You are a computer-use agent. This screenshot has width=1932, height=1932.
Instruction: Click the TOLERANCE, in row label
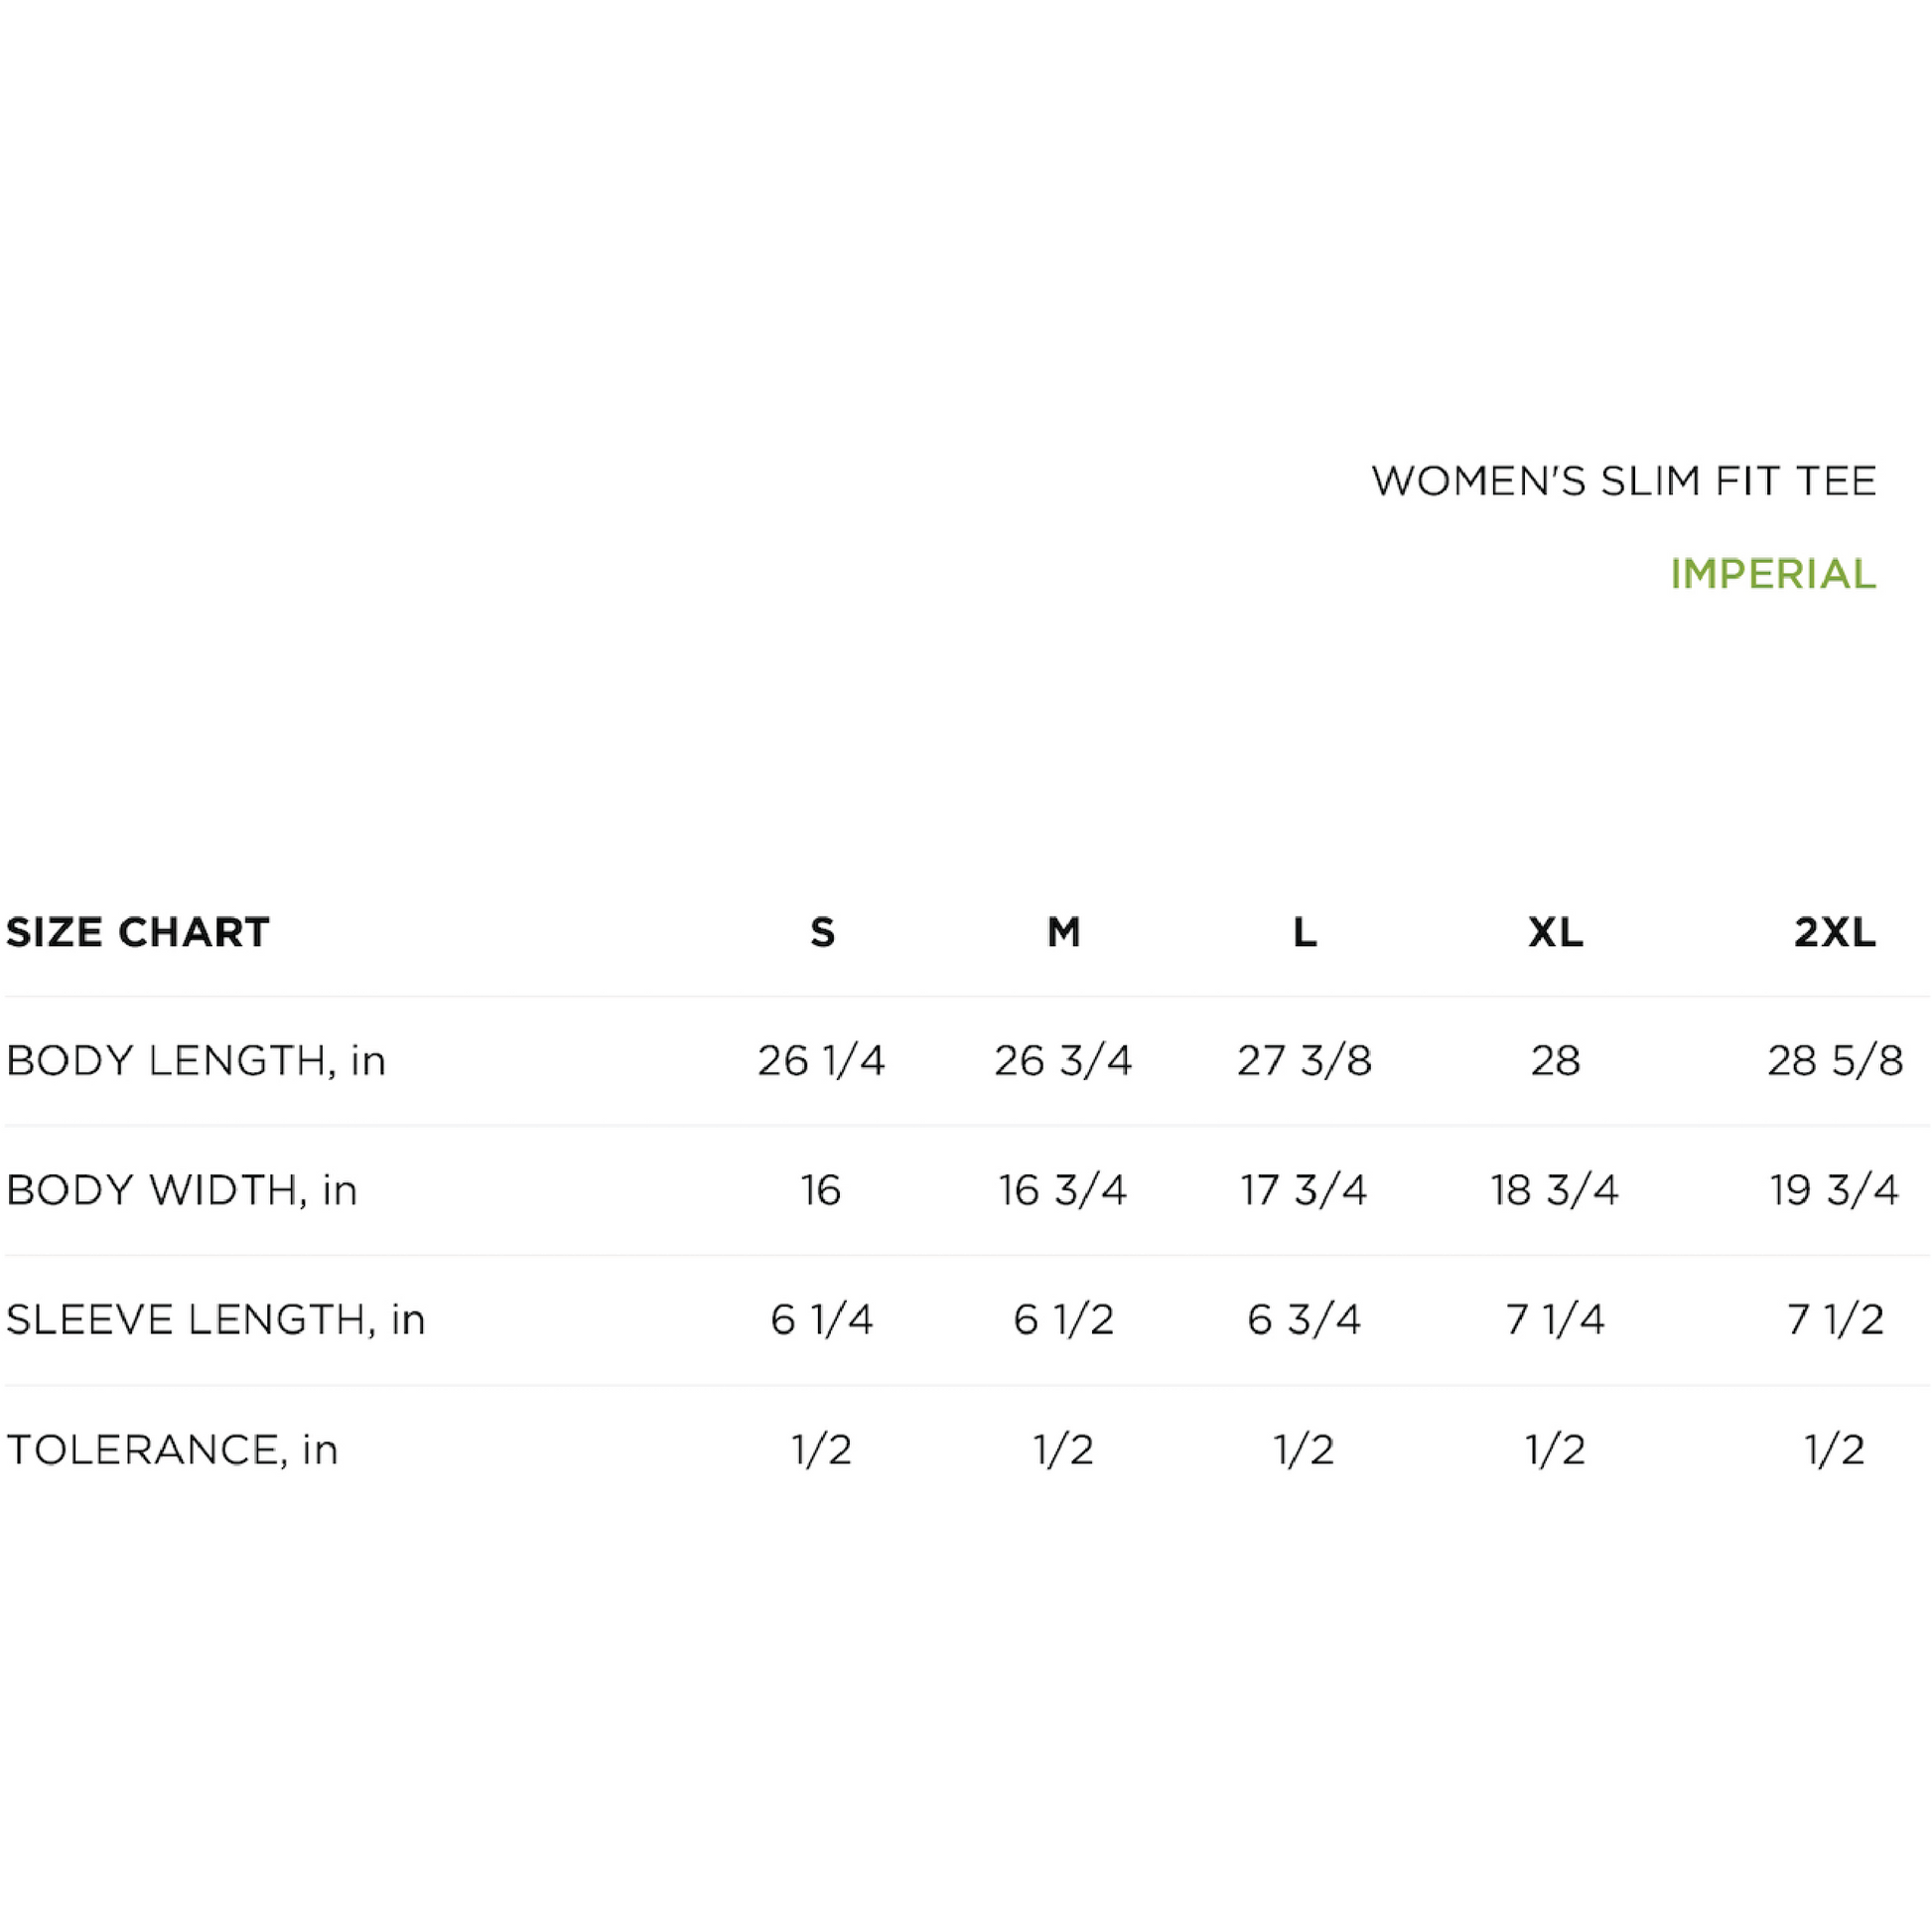(x=172, y=1450)
